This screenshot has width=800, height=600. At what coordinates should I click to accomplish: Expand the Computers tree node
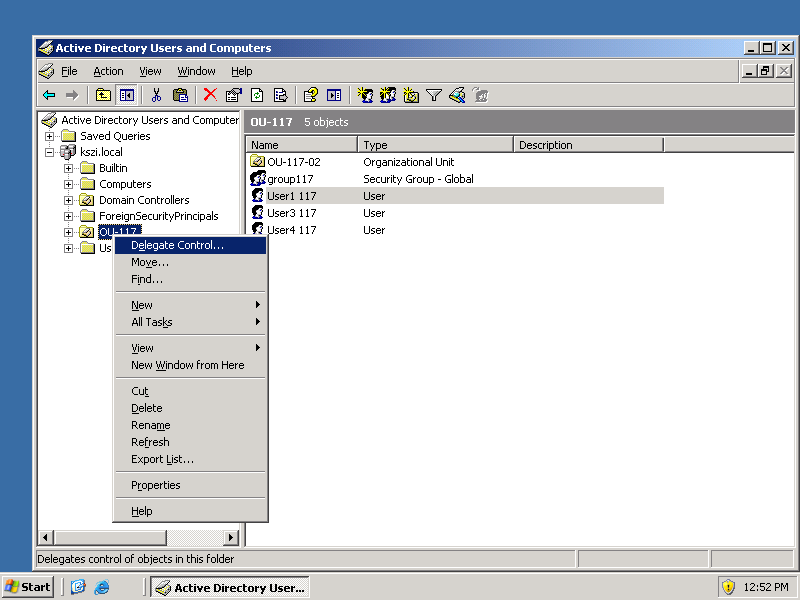tap(68, 184)
